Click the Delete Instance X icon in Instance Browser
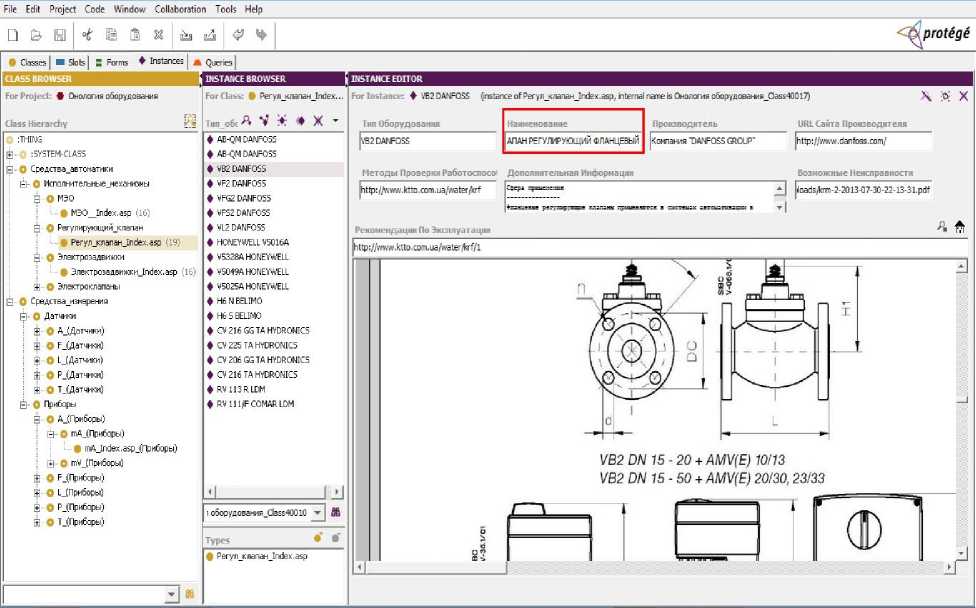 (x=317, y=121)
